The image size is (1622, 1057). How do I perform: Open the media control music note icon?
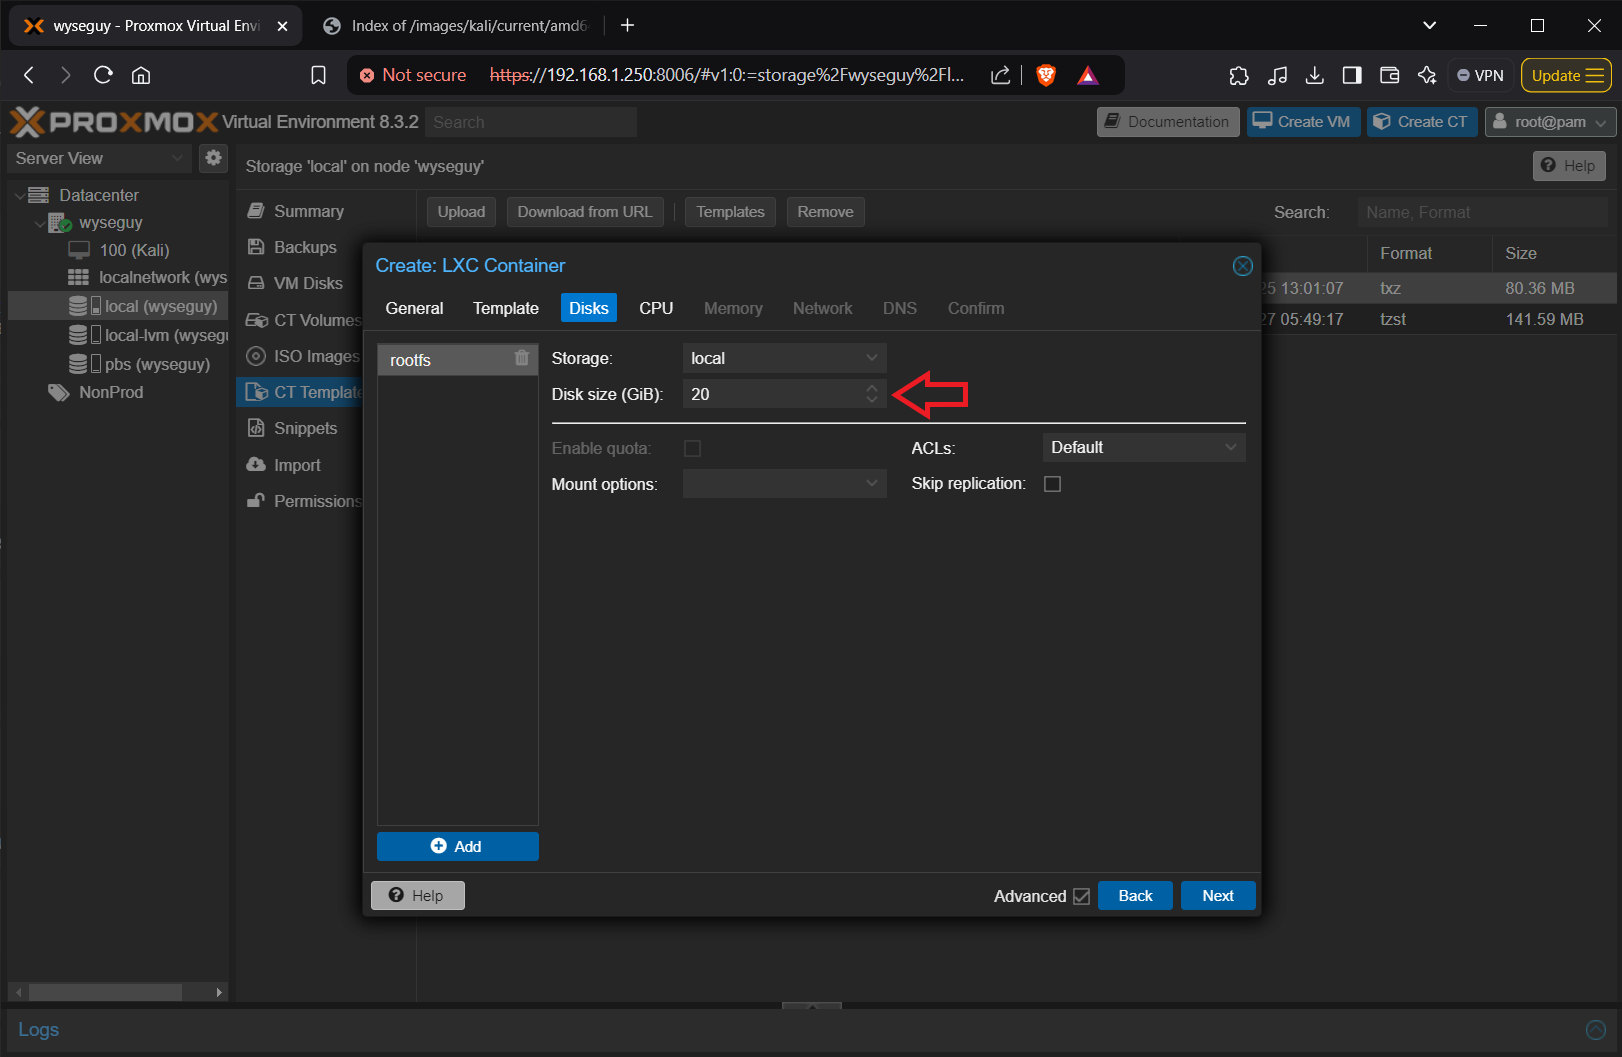1277,75
